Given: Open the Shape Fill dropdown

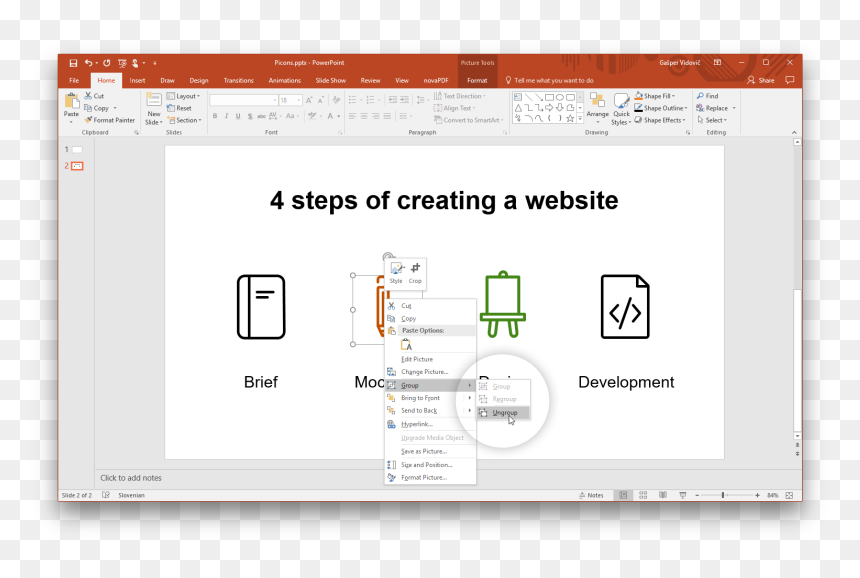Looking at the screenshot, I should pyautogui.click(x=655, y=96).
